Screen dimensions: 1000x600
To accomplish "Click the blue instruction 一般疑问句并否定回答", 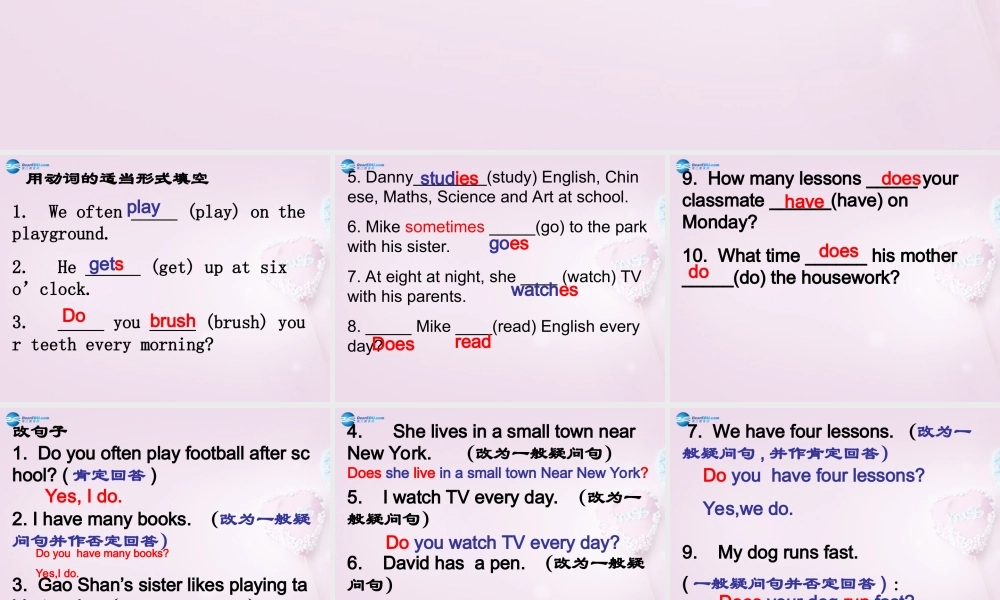I will point(784,583).
